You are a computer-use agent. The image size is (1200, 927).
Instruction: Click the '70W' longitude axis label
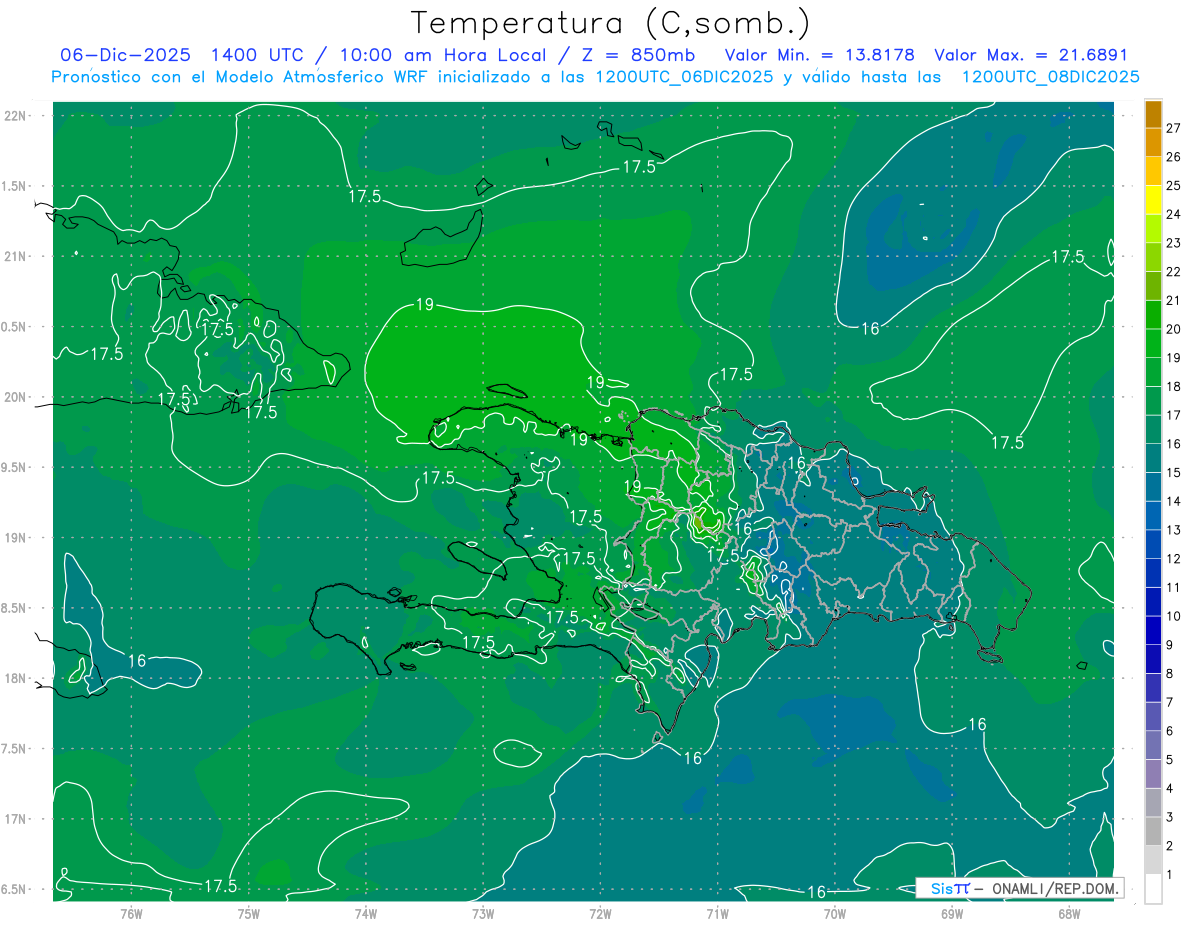(x=835, y=913)
